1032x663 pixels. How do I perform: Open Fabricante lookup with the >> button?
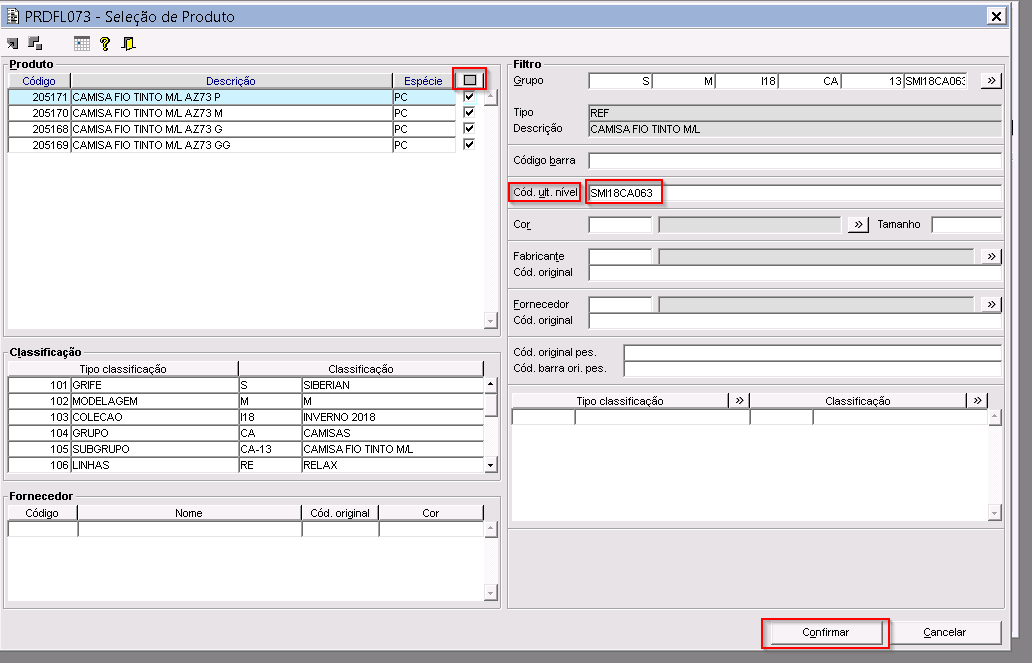991,256
